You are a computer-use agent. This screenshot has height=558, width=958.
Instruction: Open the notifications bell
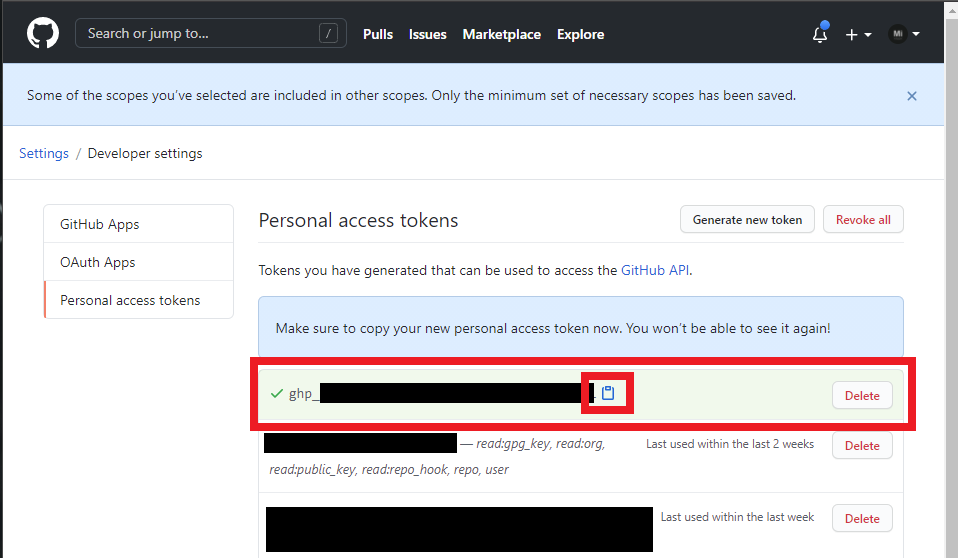pos(820,34)
